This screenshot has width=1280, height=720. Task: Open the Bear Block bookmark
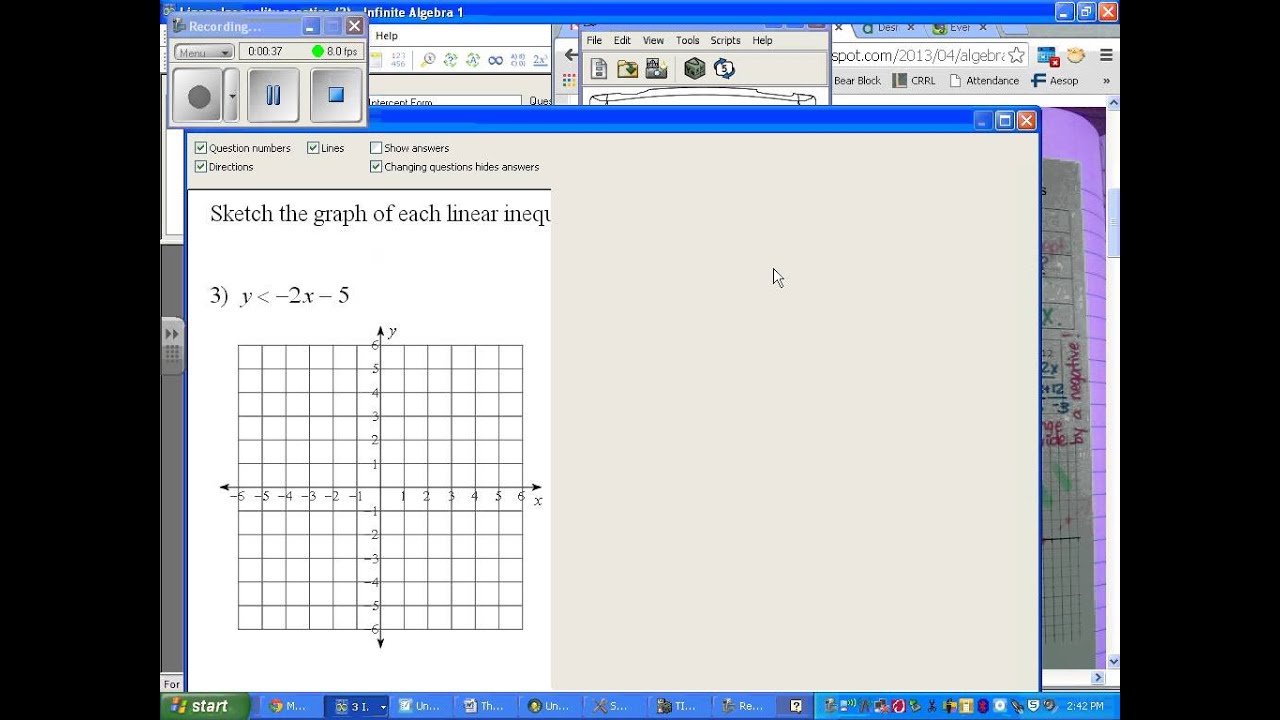point(857,81)
